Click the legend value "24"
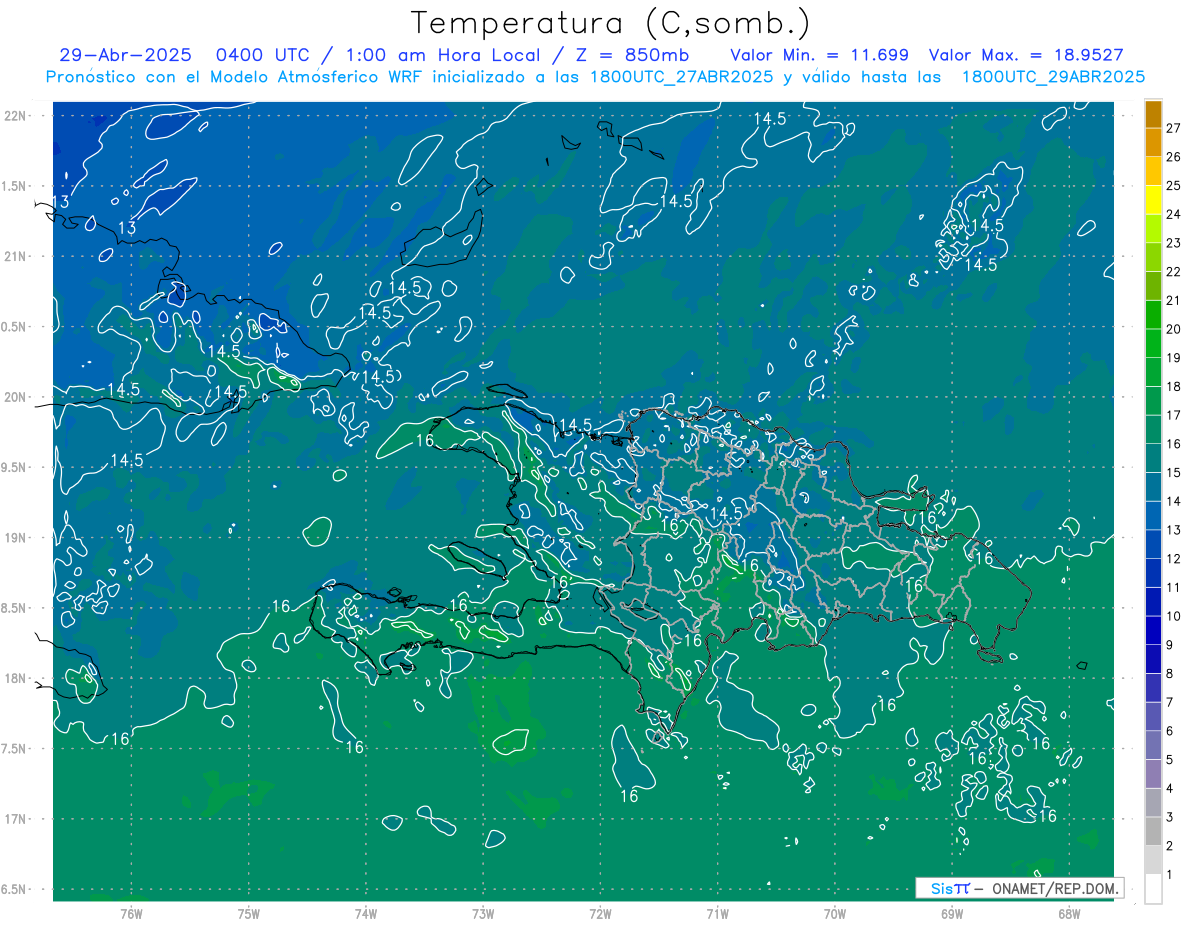This screenshot has height=927, width=1200. pos(1174,214)
